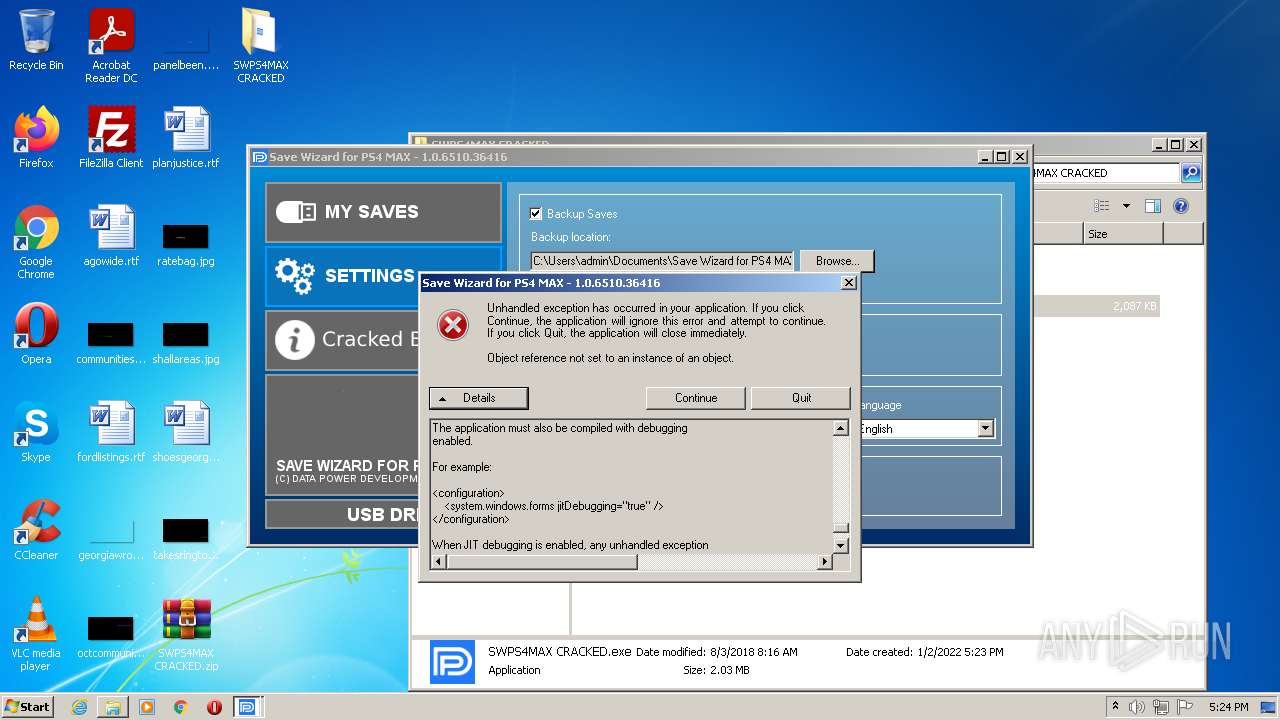Open fordlistings.rtf document icon
The width and height of the screenshot is (1280, 720).
(x=111, y=432)
